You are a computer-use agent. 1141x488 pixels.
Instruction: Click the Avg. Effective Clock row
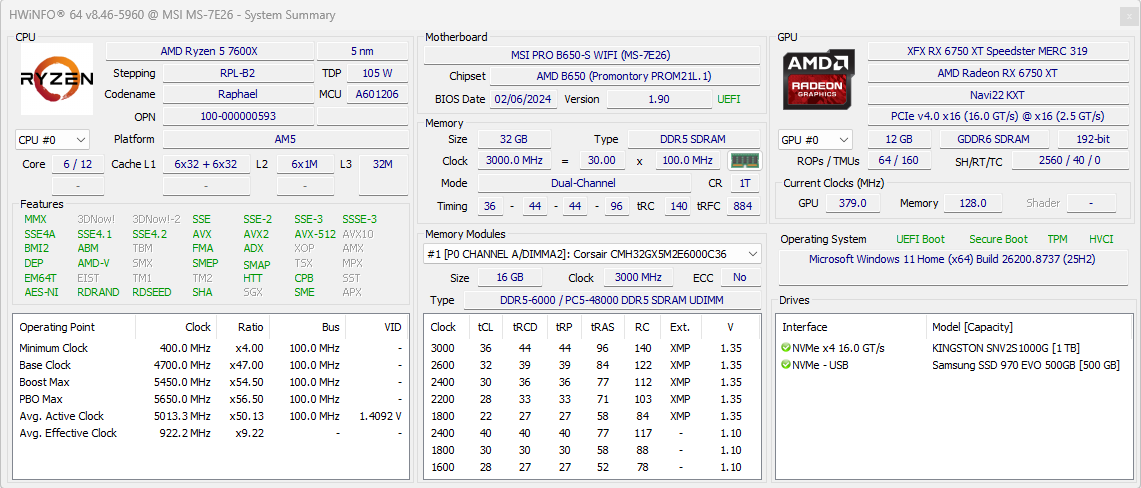[210, 433]
